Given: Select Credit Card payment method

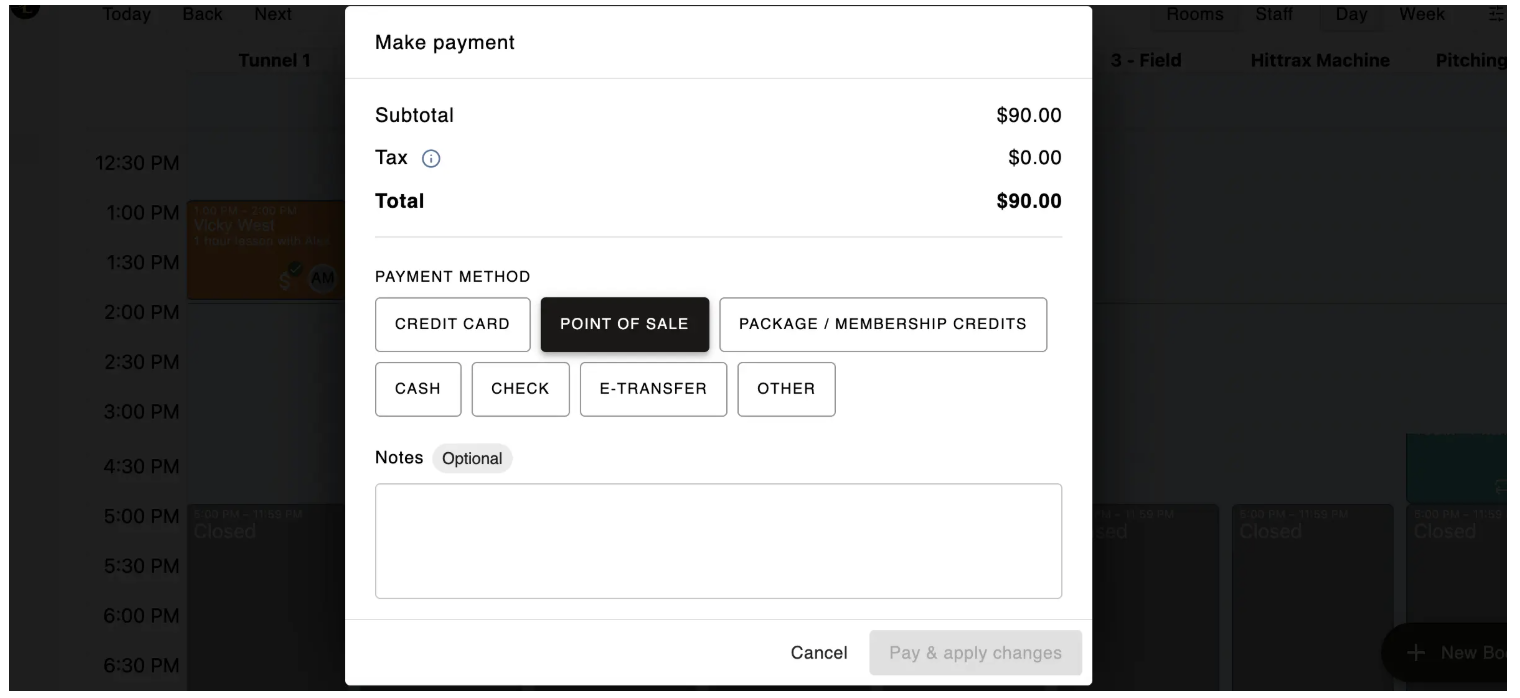Looking at the screenshot, I should [x=452, y=324].
